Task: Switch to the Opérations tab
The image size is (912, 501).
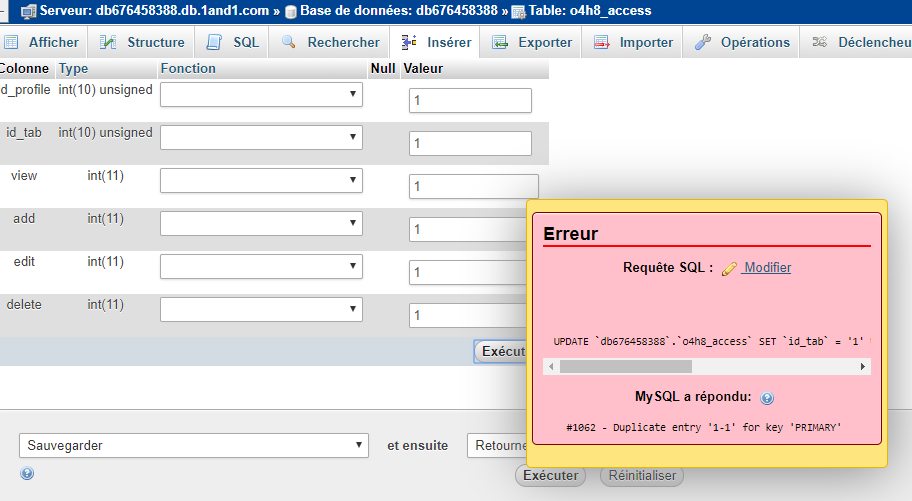Action: click(x=742, y=42)
